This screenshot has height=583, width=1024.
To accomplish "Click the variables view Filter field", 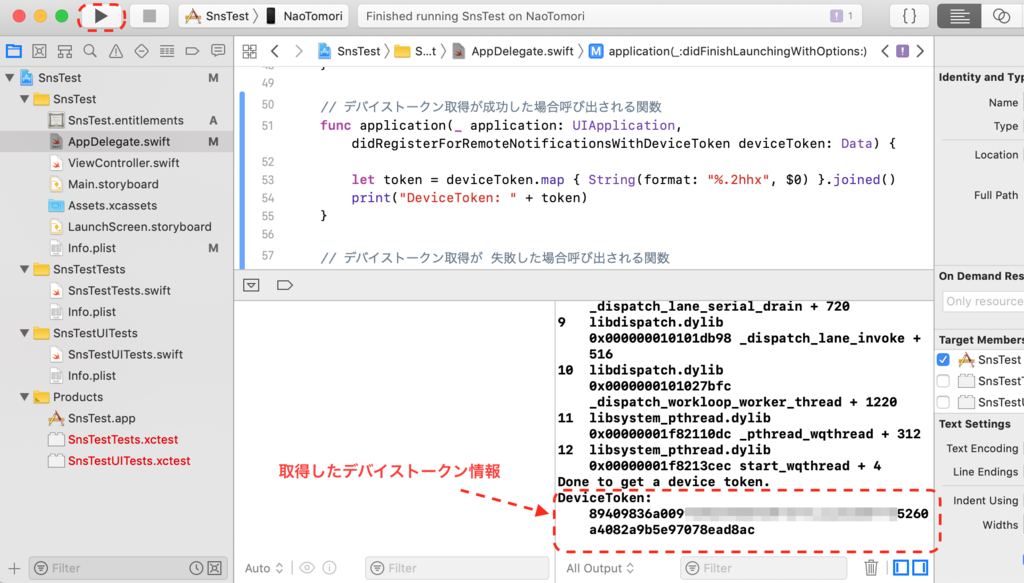I will (457, 568).
